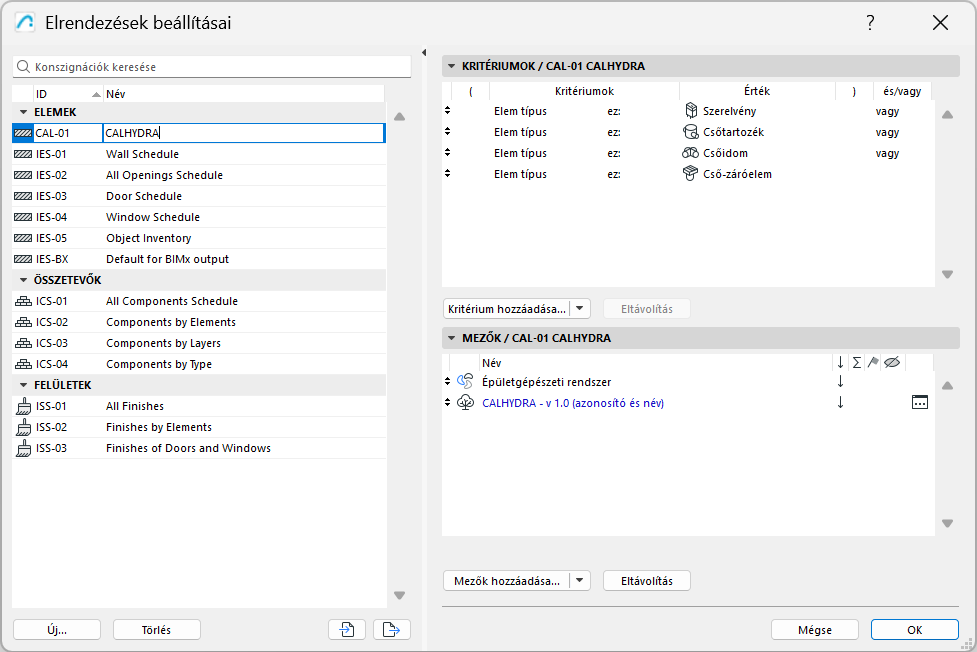Screen dimensions: 977x652
Task: Click the export scheme icon button
Action: tap(391, 629)
